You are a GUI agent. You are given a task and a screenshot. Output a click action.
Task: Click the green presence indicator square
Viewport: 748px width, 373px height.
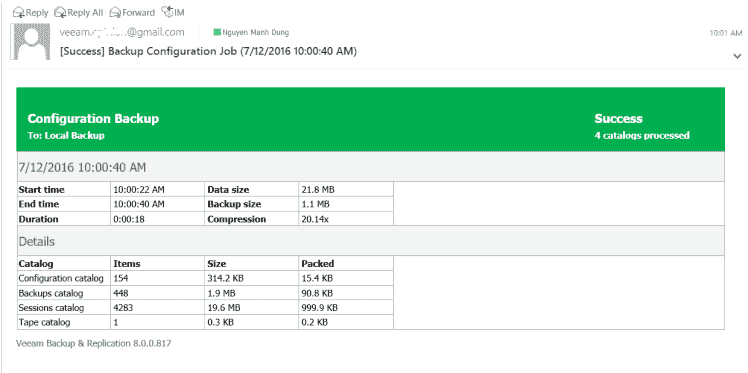217,32
